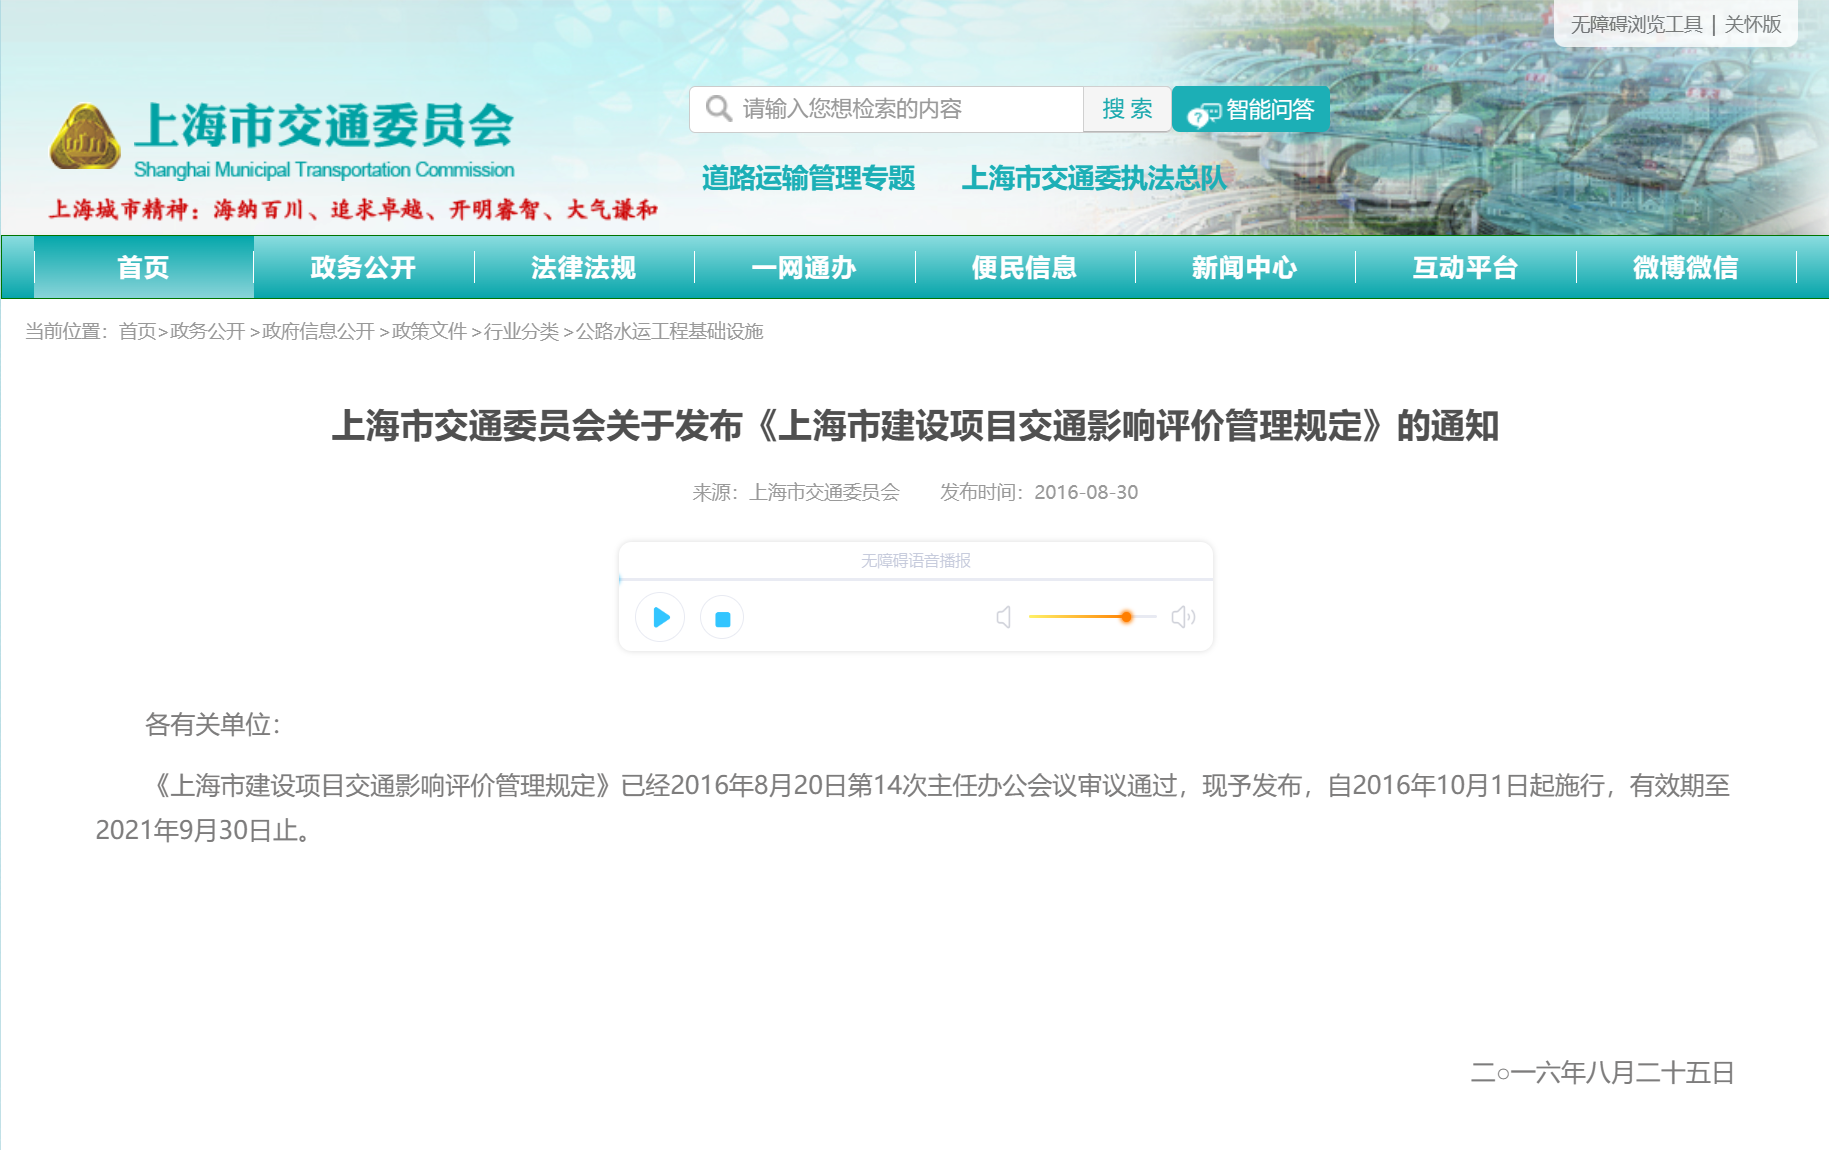
Task: Click the 政务公开 breadcrumb link
Action: coord(207,331)
